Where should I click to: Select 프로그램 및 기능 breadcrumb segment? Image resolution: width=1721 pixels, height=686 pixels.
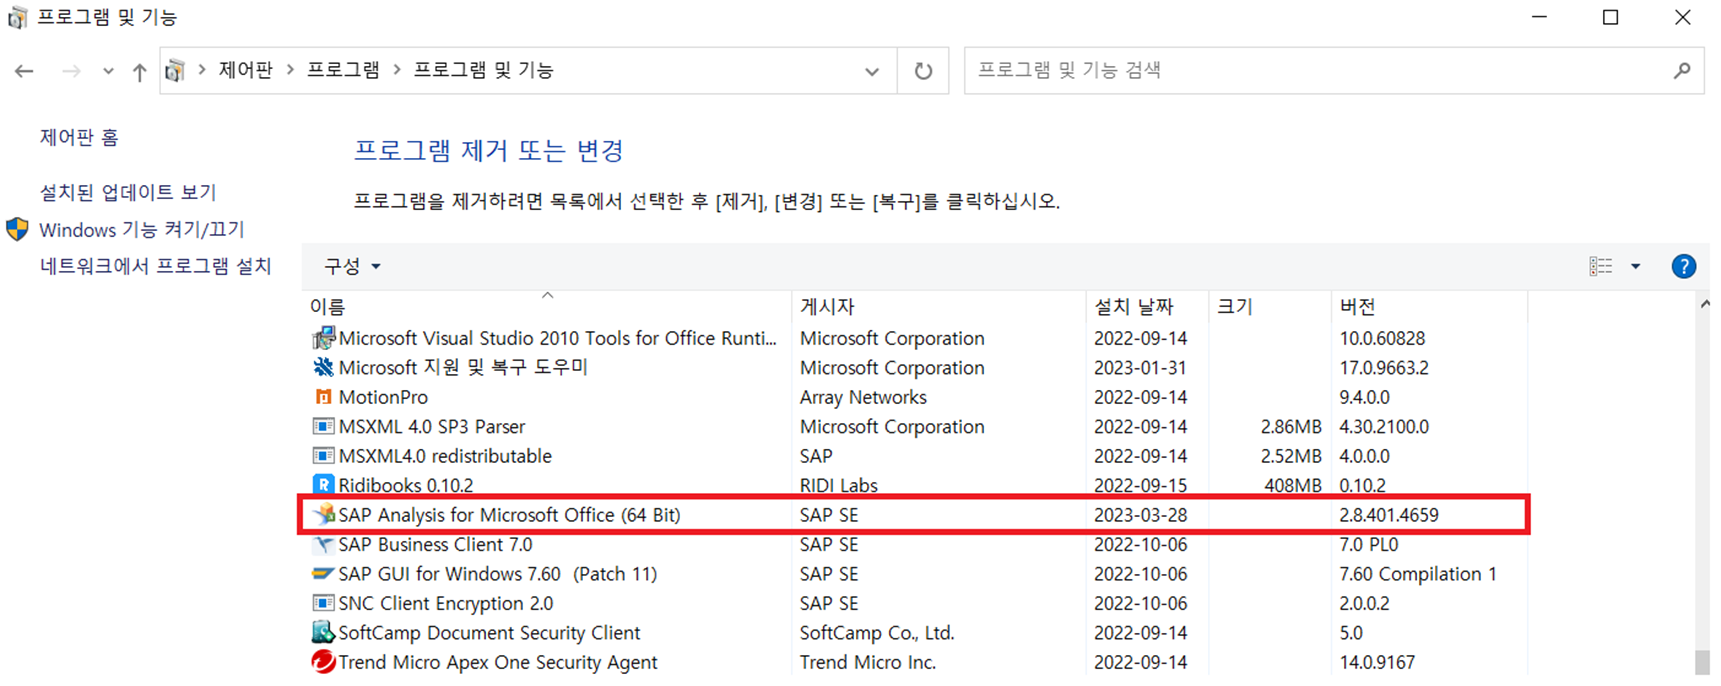pos(484,70)
